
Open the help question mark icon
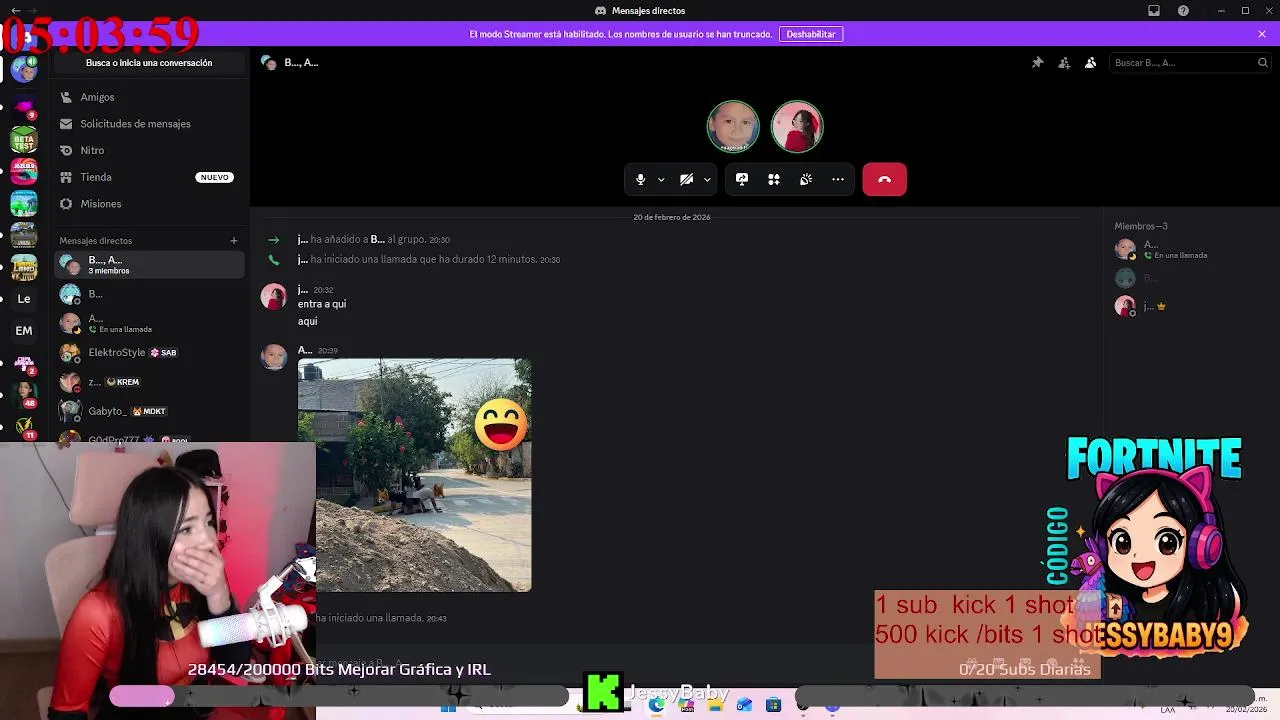[x=1184, y=11]
